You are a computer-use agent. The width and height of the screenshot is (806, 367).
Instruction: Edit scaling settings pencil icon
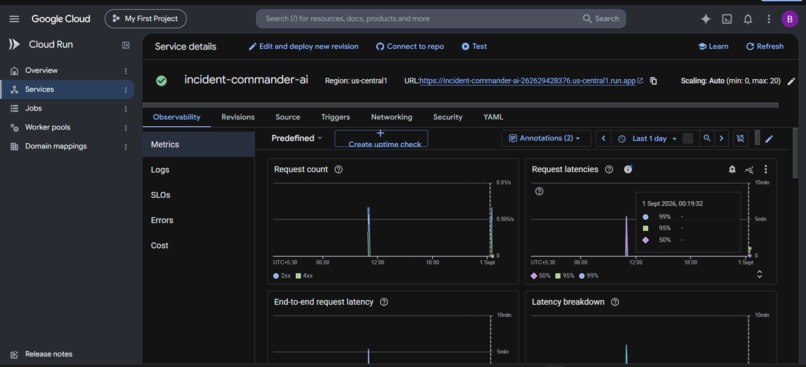[x=791, y=81]
